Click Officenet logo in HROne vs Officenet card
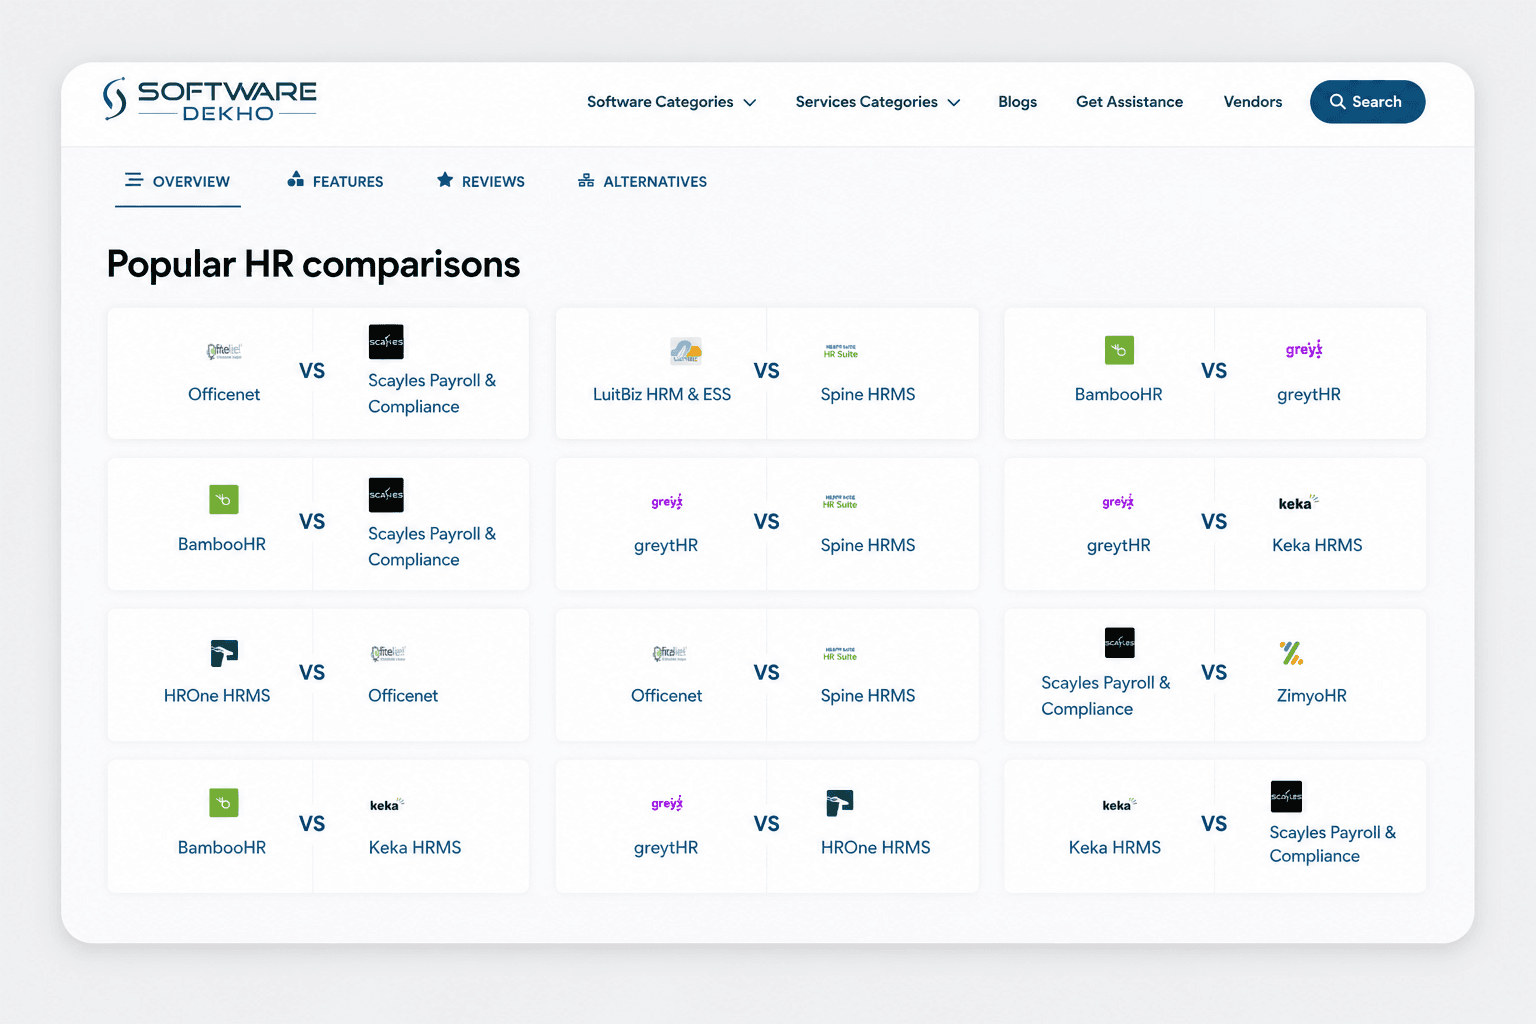Image resolution: width=1536 pixels, height=1024 pixels. coord(388,653)
